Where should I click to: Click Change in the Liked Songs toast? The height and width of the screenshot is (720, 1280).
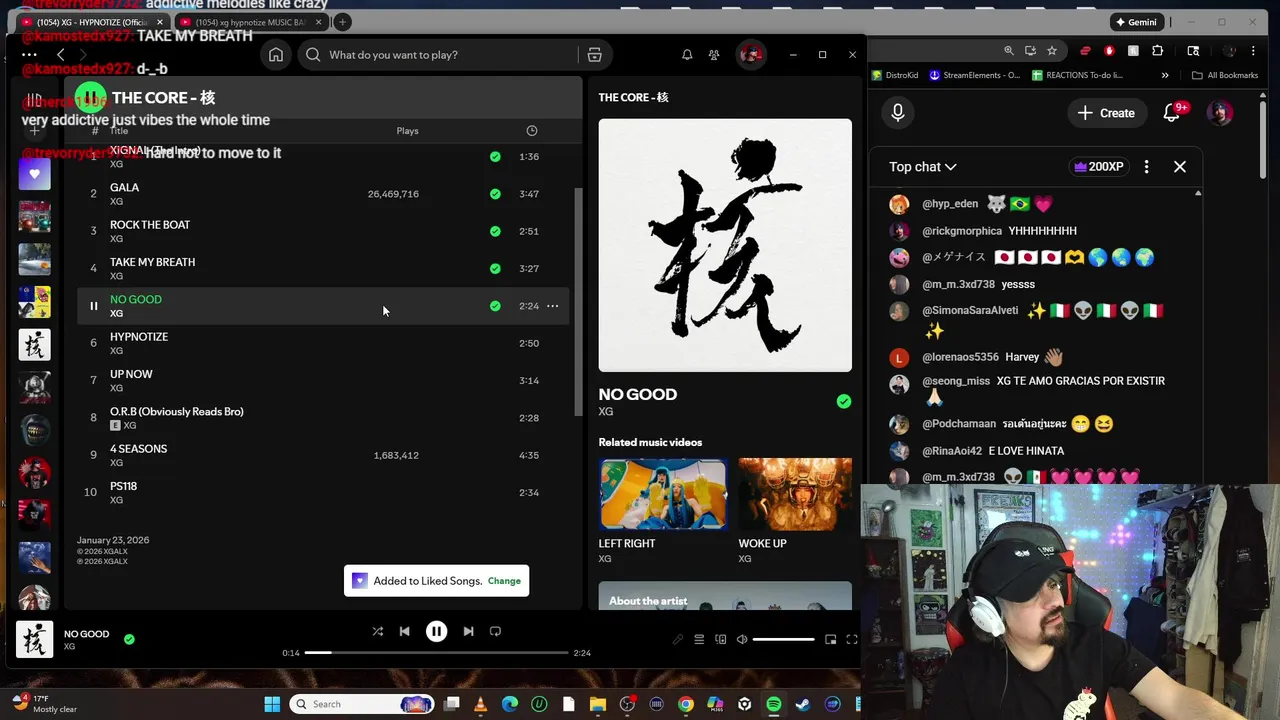[x=504, y=581]
